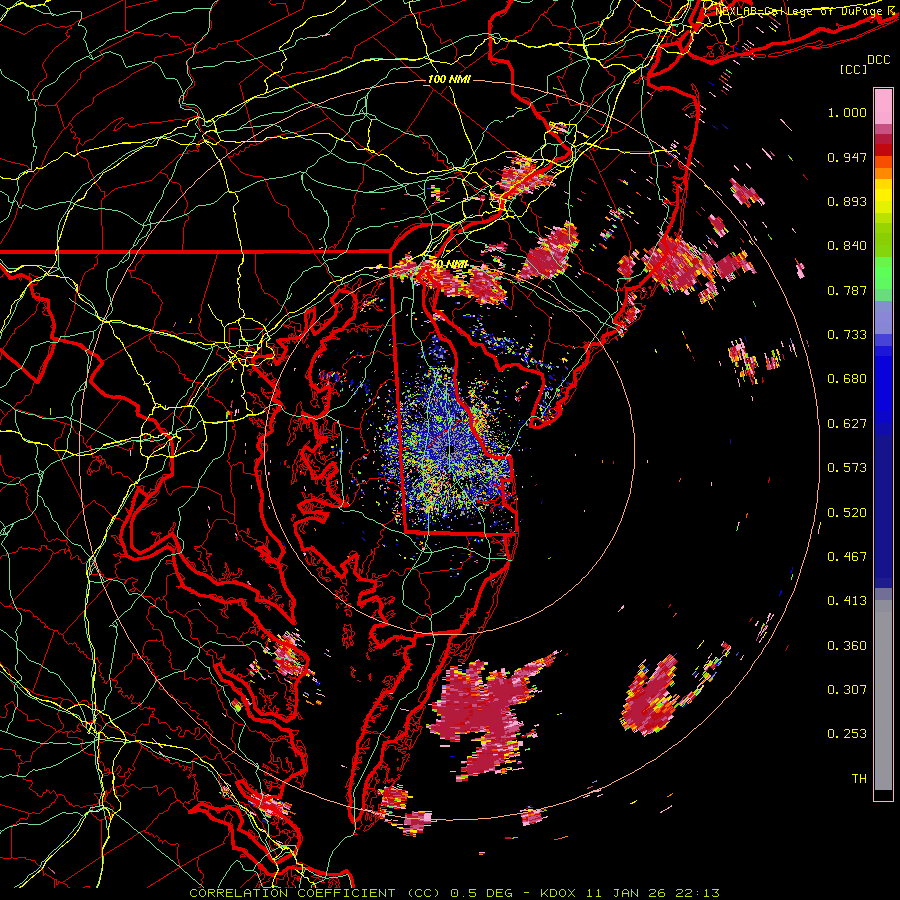The height and width of the screenshot is (900, 900).
Task: Click the 0.787 scale value
Action: pos(847,290)
